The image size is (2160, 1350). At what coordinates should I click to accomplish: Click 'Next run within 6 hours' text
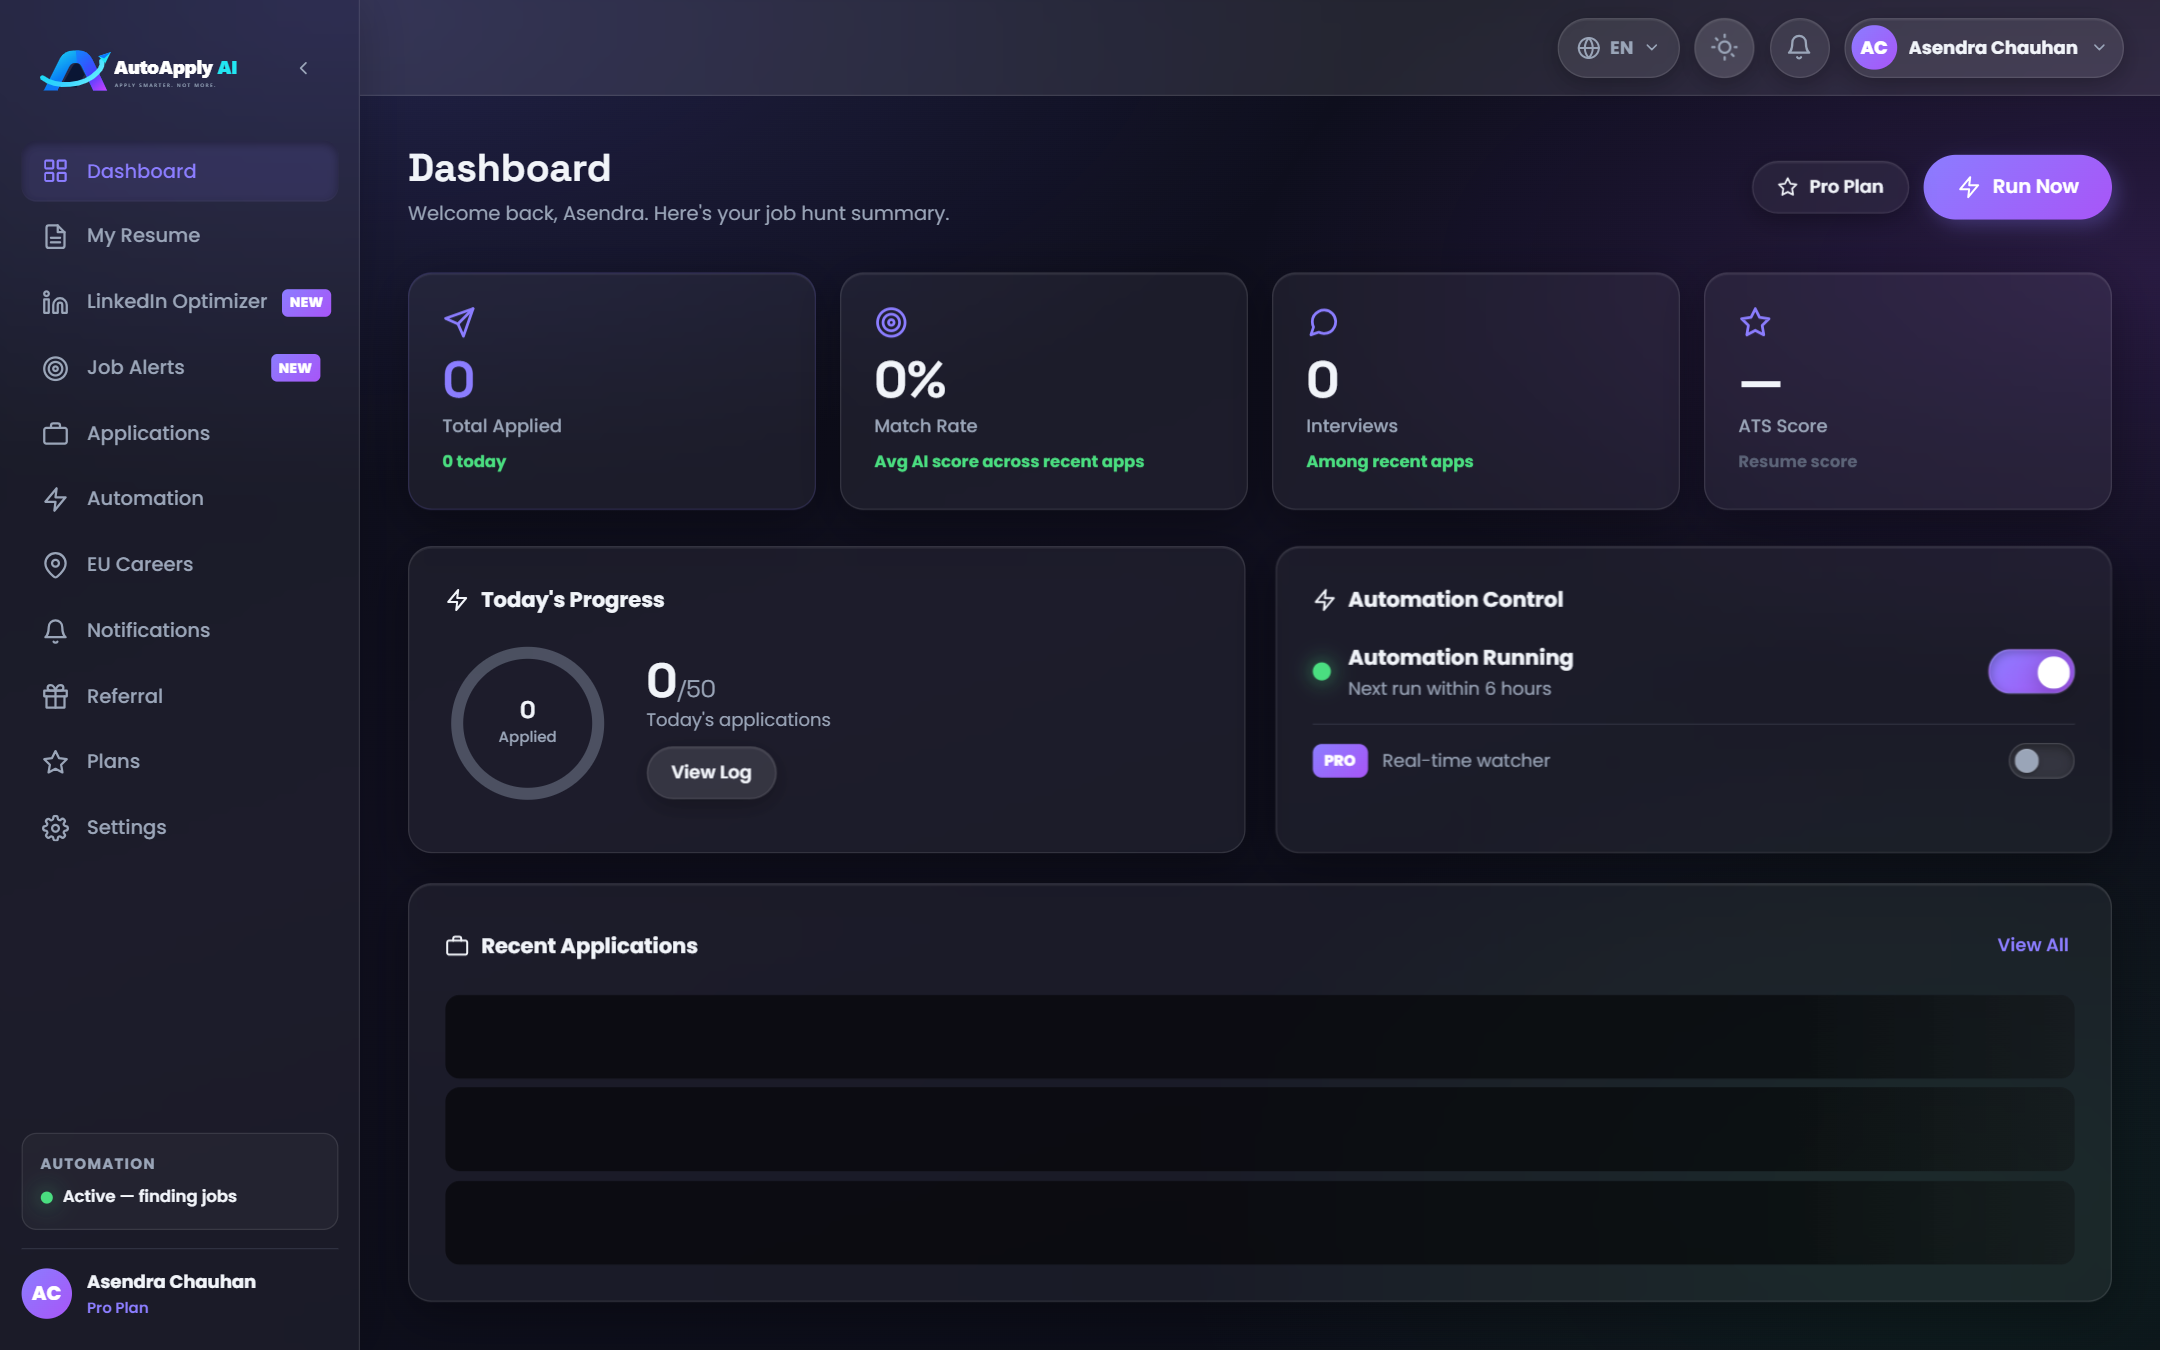click(x=1449, y=689)
